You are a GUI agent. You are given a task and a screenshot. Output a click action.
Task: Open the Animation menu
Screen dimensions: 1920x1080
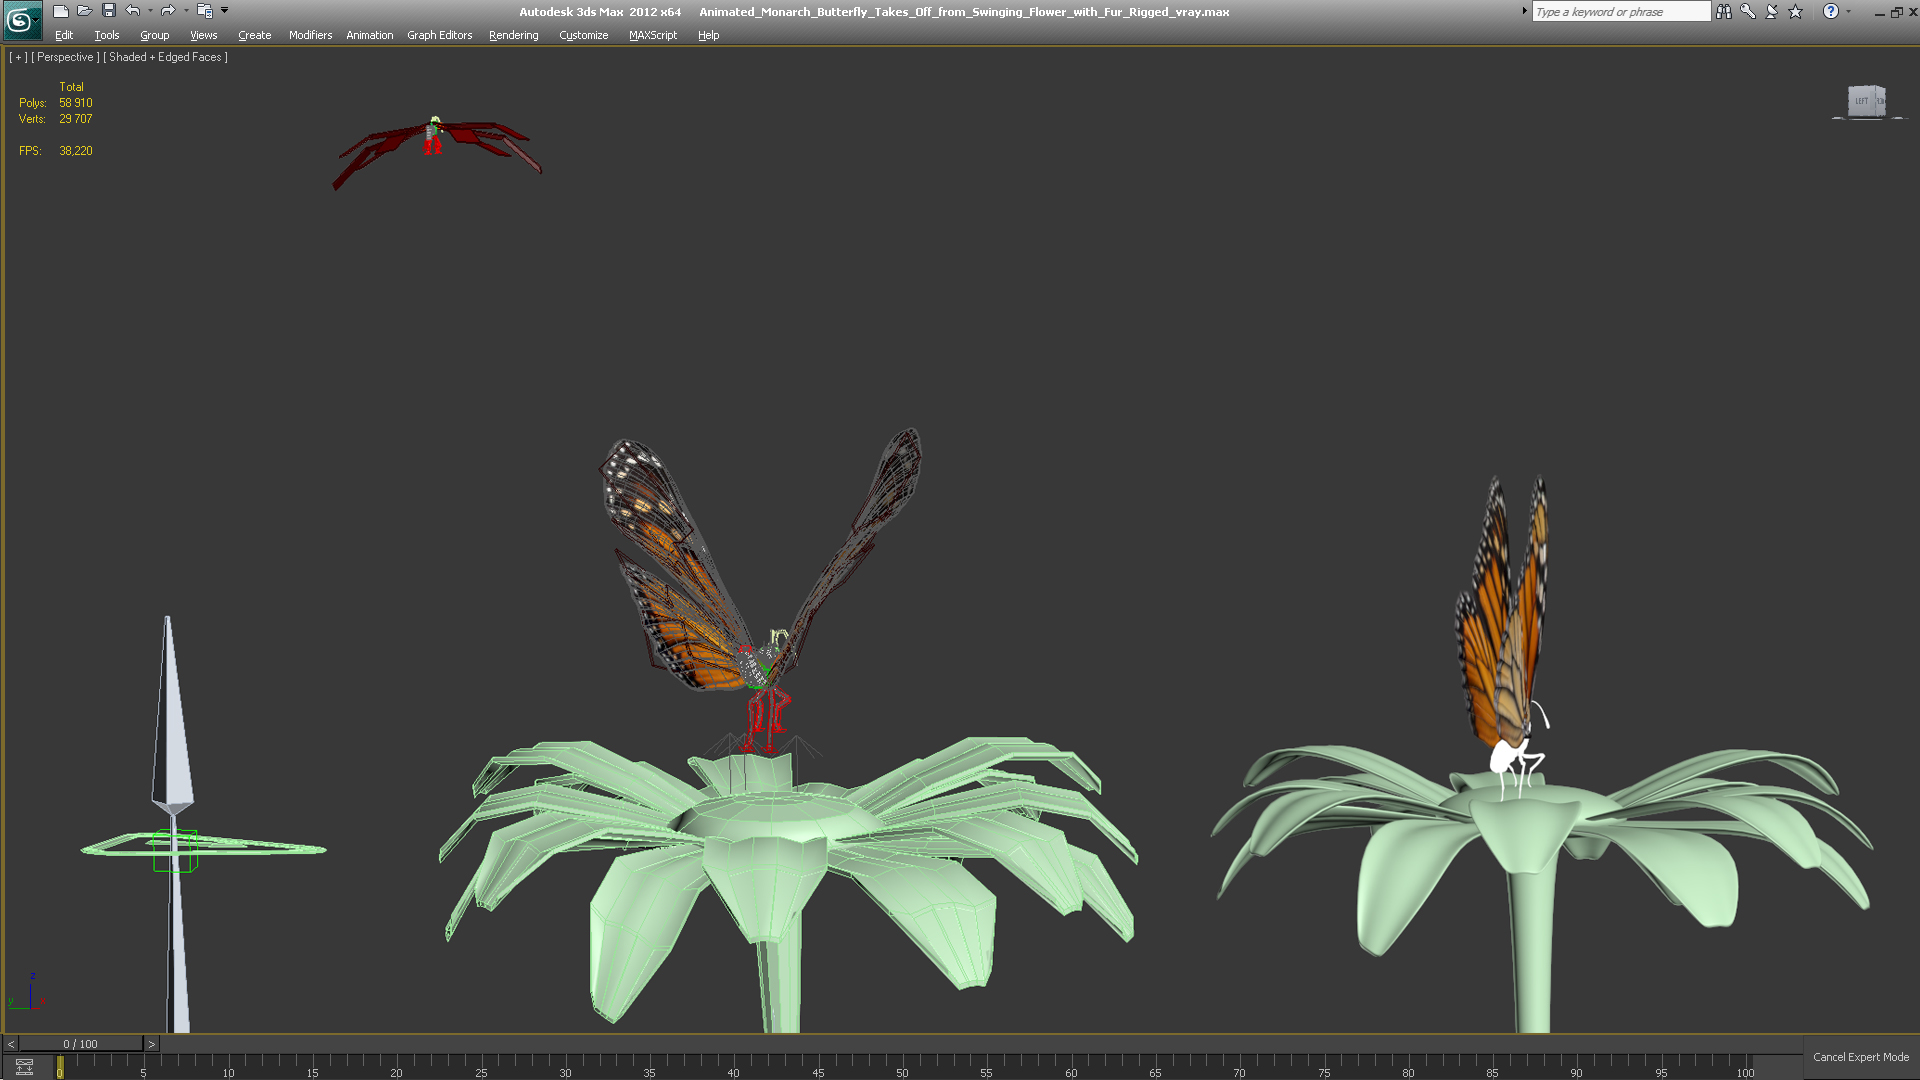tap(370, 35)
